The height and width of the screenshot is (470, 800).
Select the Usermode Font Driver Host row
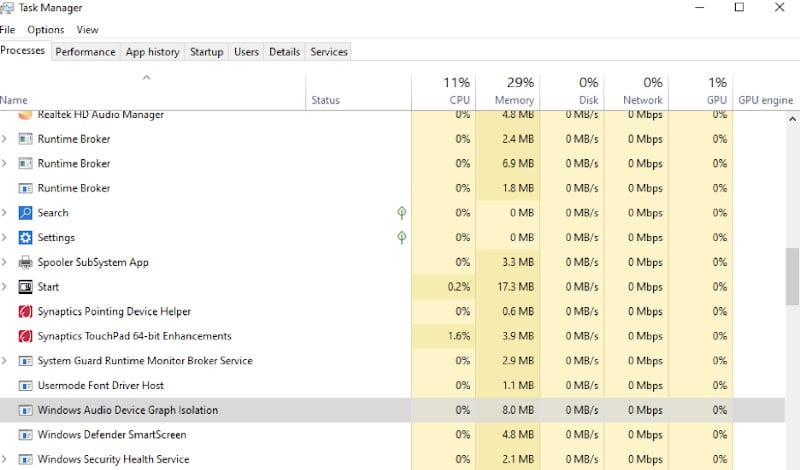392,385
